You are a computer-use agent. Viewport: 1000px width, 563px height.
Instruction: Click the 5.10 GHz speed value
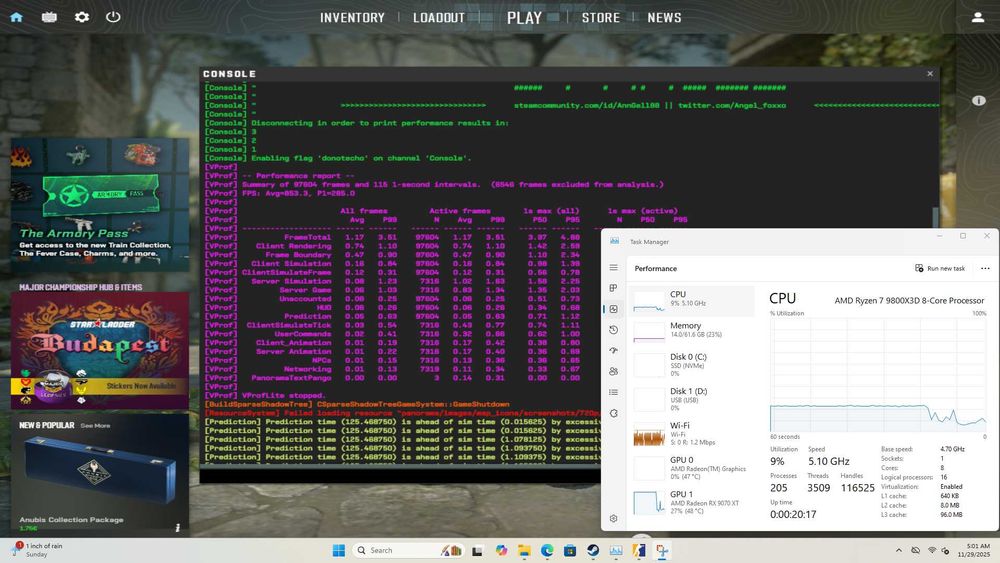coord(828,461)
